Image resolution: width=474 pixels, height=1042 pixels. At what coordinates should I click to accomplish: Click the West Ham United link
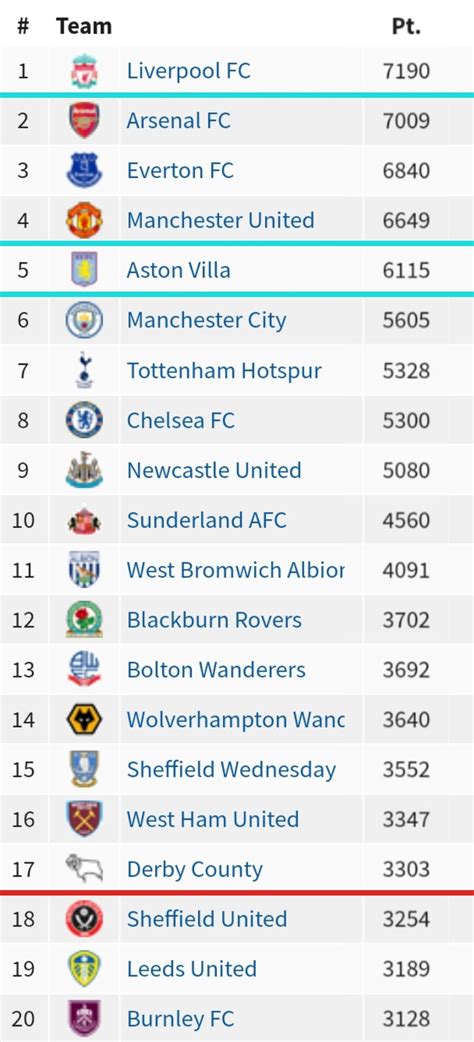click(213, 819)
